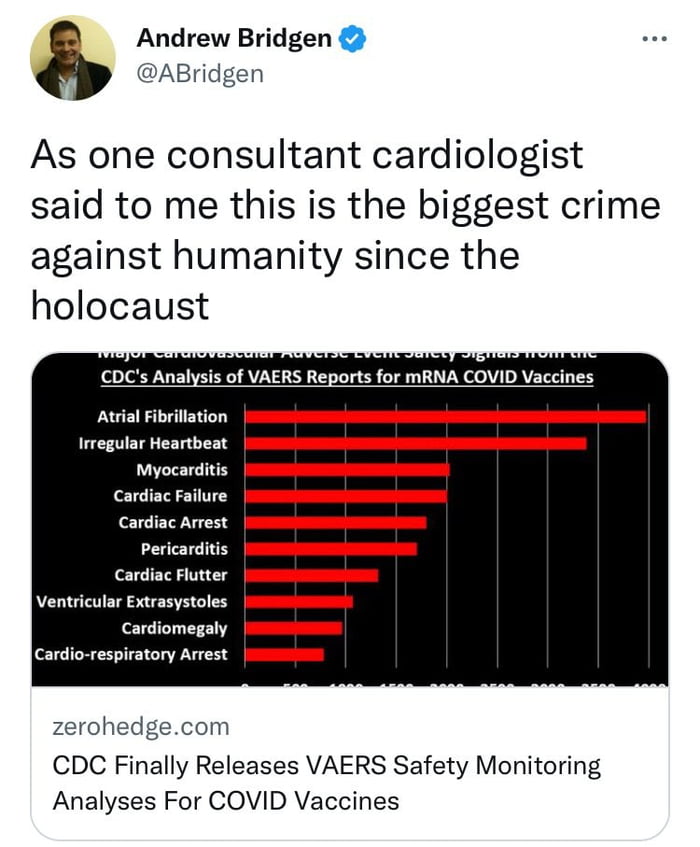The width and height of the screenshot is (700, 847).
Task: Click the Irregular Heartbeat red bar
Action: point(416,443)
